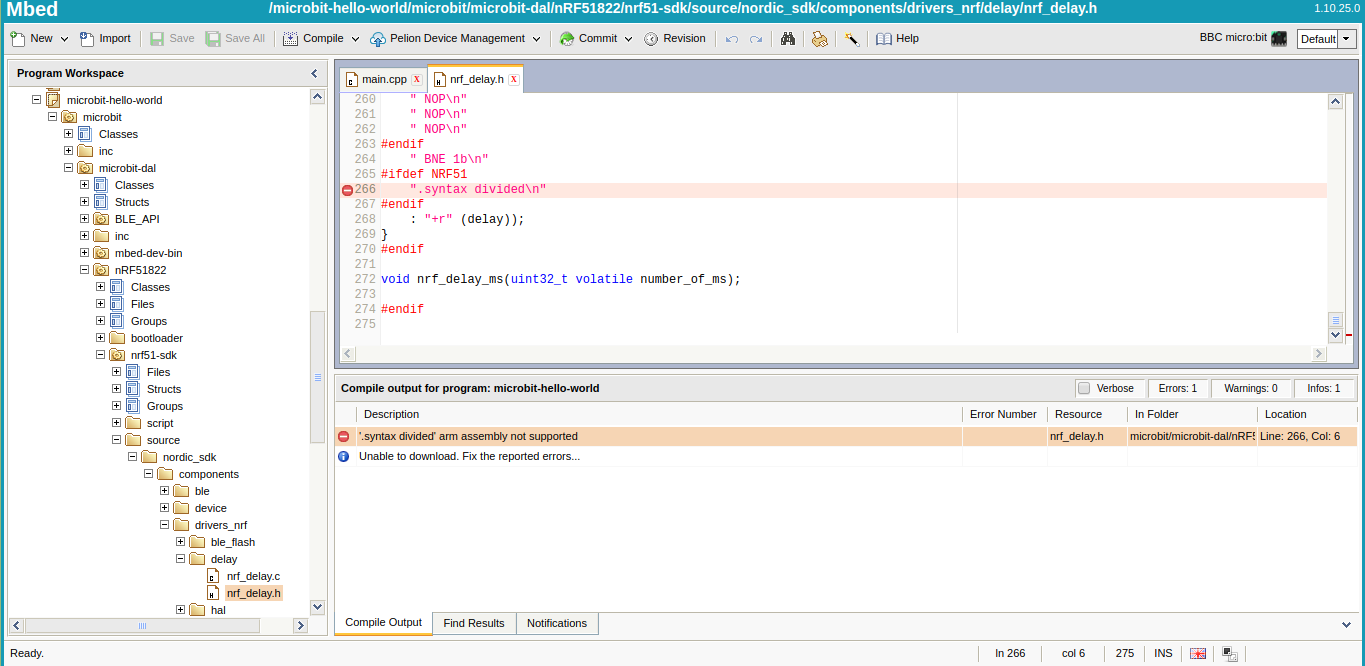
Task: Toggle the Warnings: 0 filter
Action: 1250,388
